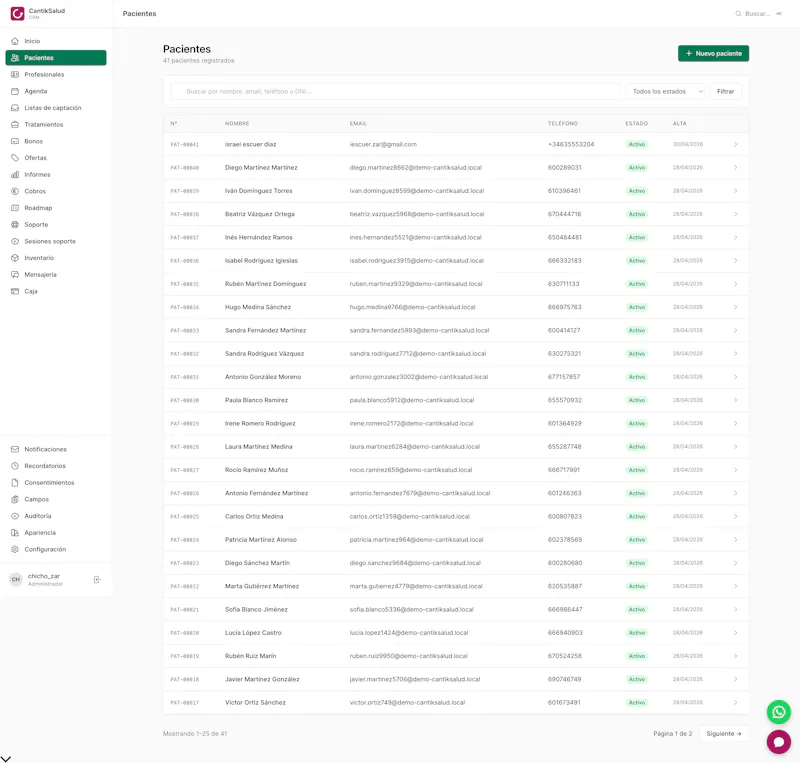Open Paula Blanco Ramírez row chevron
The height and width of the screenshot is (763, 800).
coord(736,400)
